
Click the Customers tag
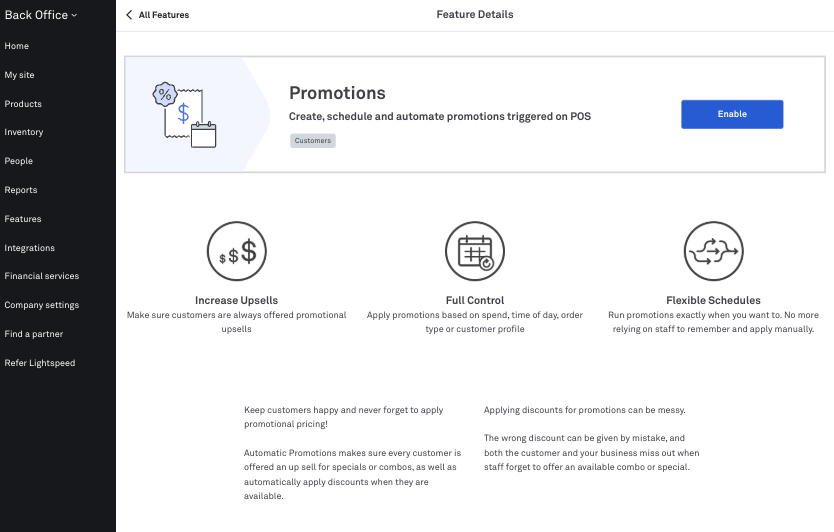313,140
